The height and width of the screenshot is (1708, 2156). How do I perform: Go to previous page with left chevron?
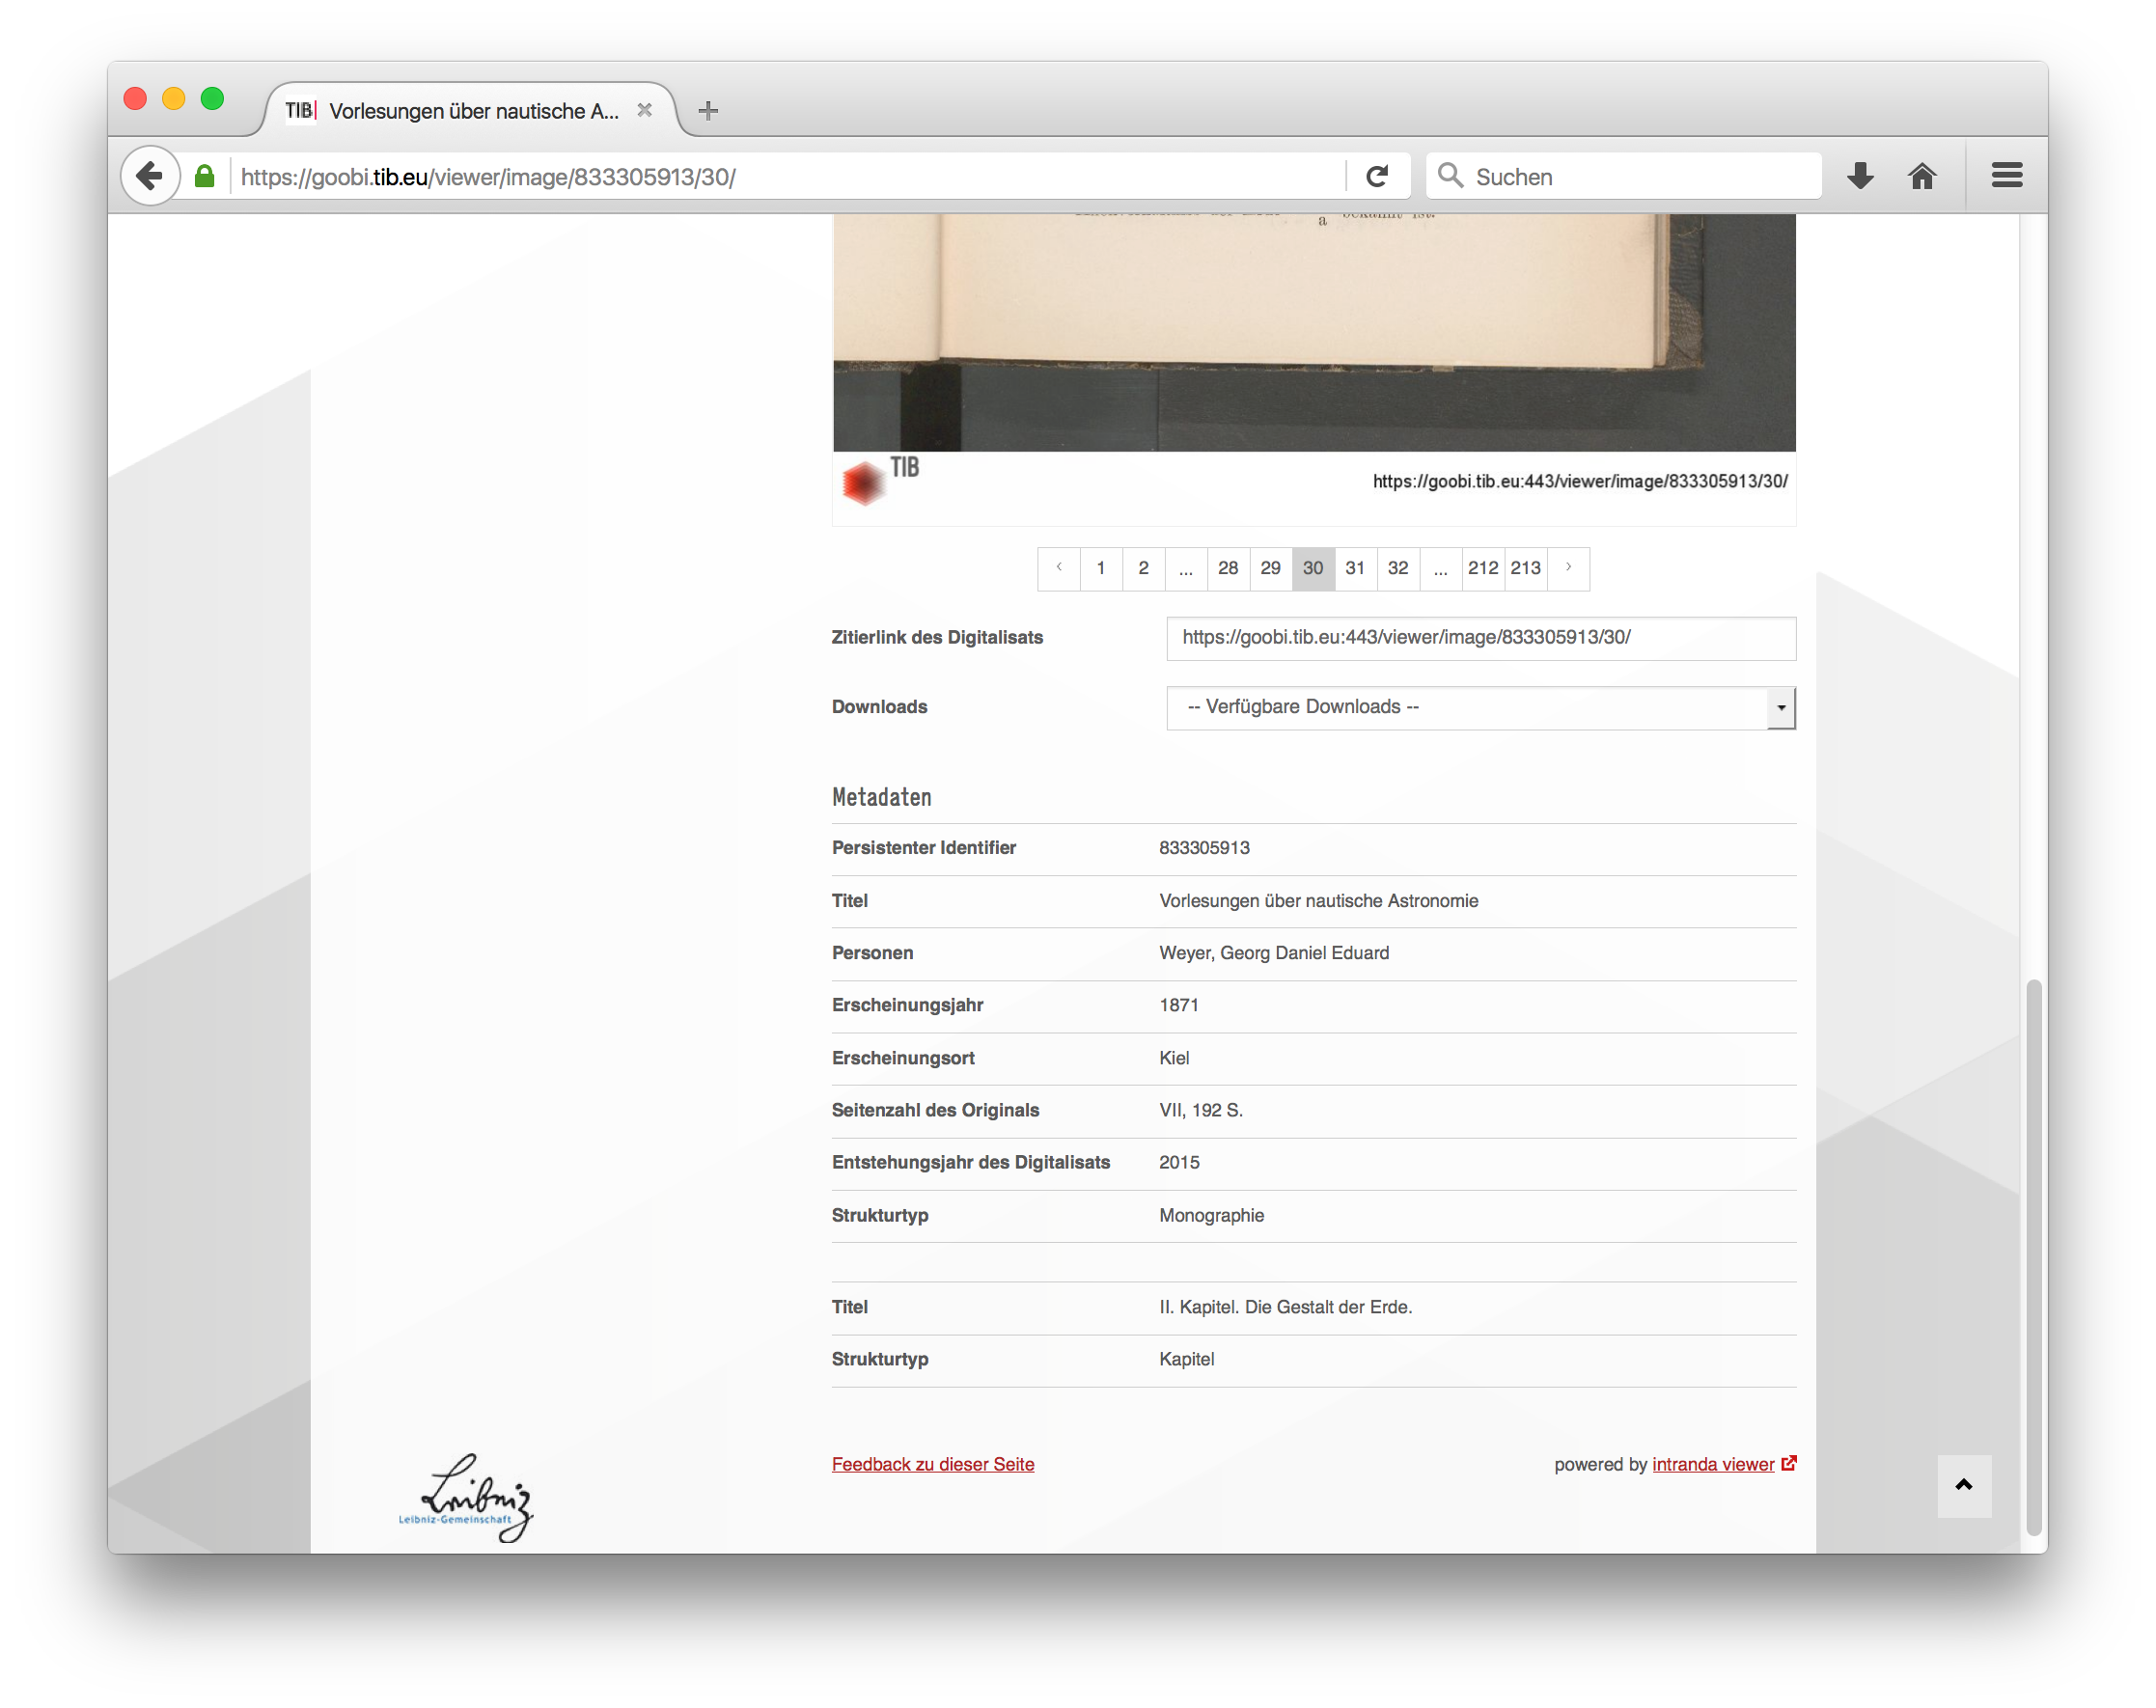(x=1059, y=568)
